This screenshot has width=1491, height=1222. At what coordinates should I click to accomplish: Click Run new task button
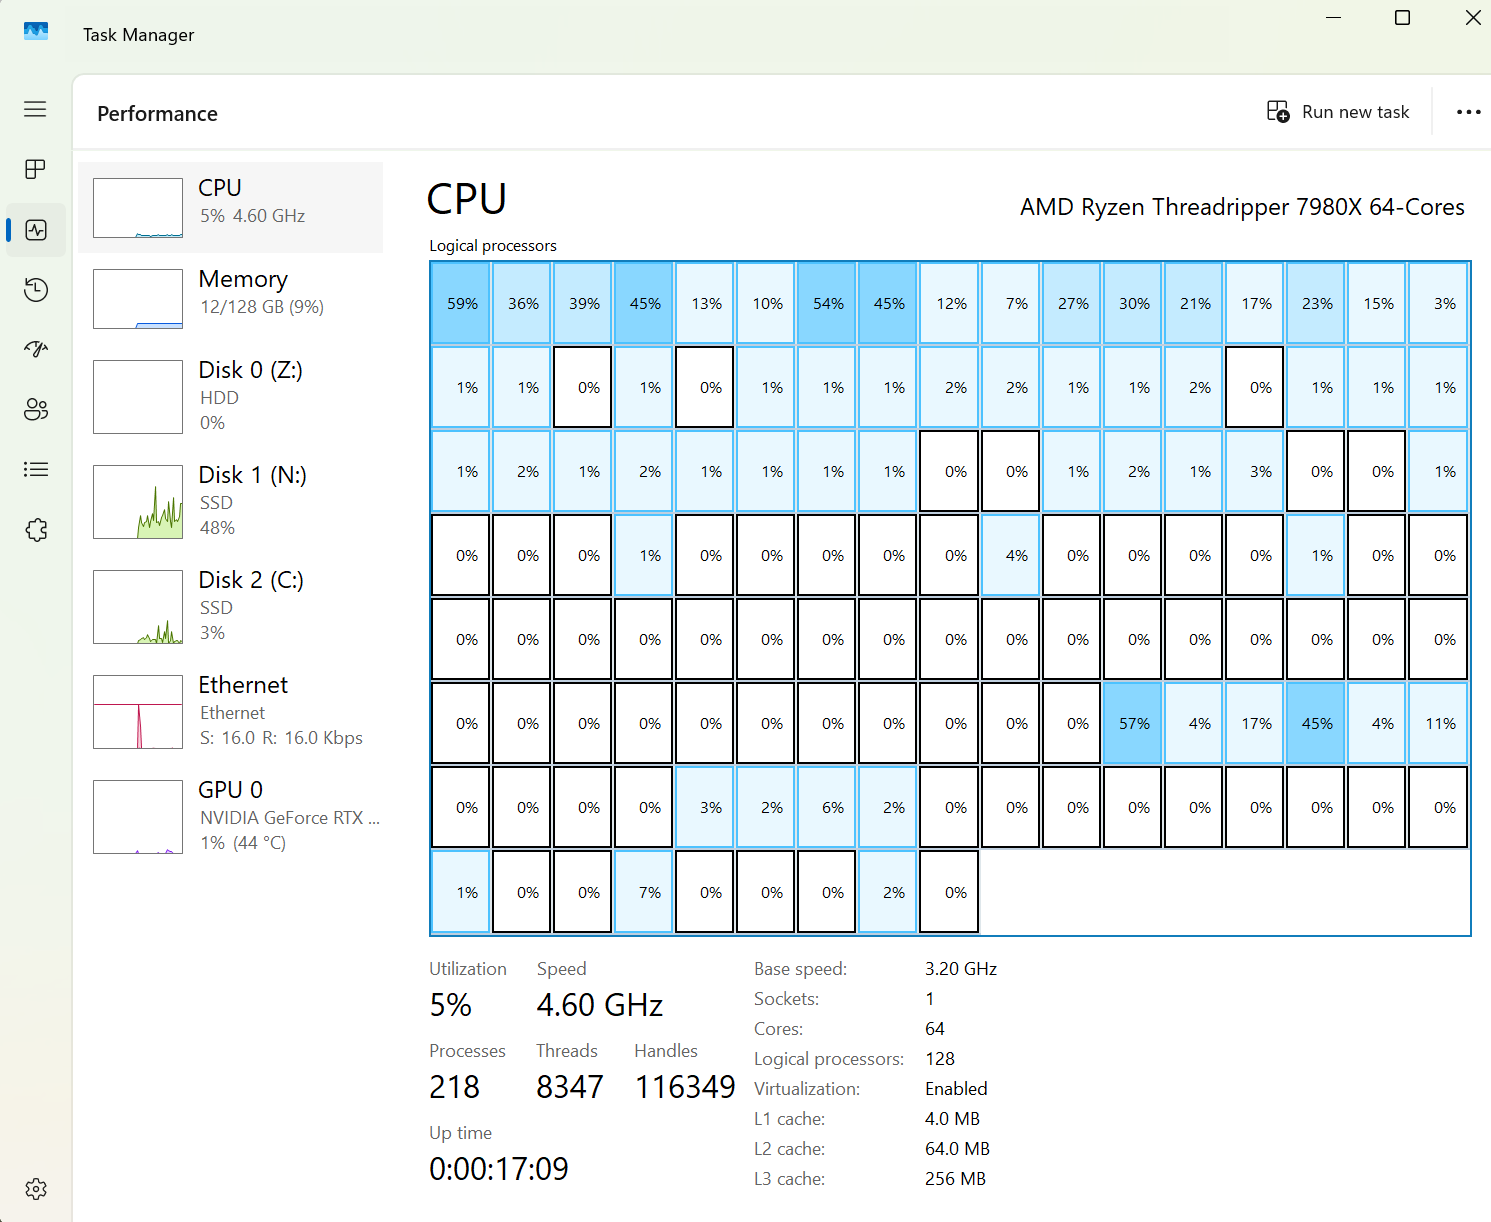click(x=1338, y=112)
